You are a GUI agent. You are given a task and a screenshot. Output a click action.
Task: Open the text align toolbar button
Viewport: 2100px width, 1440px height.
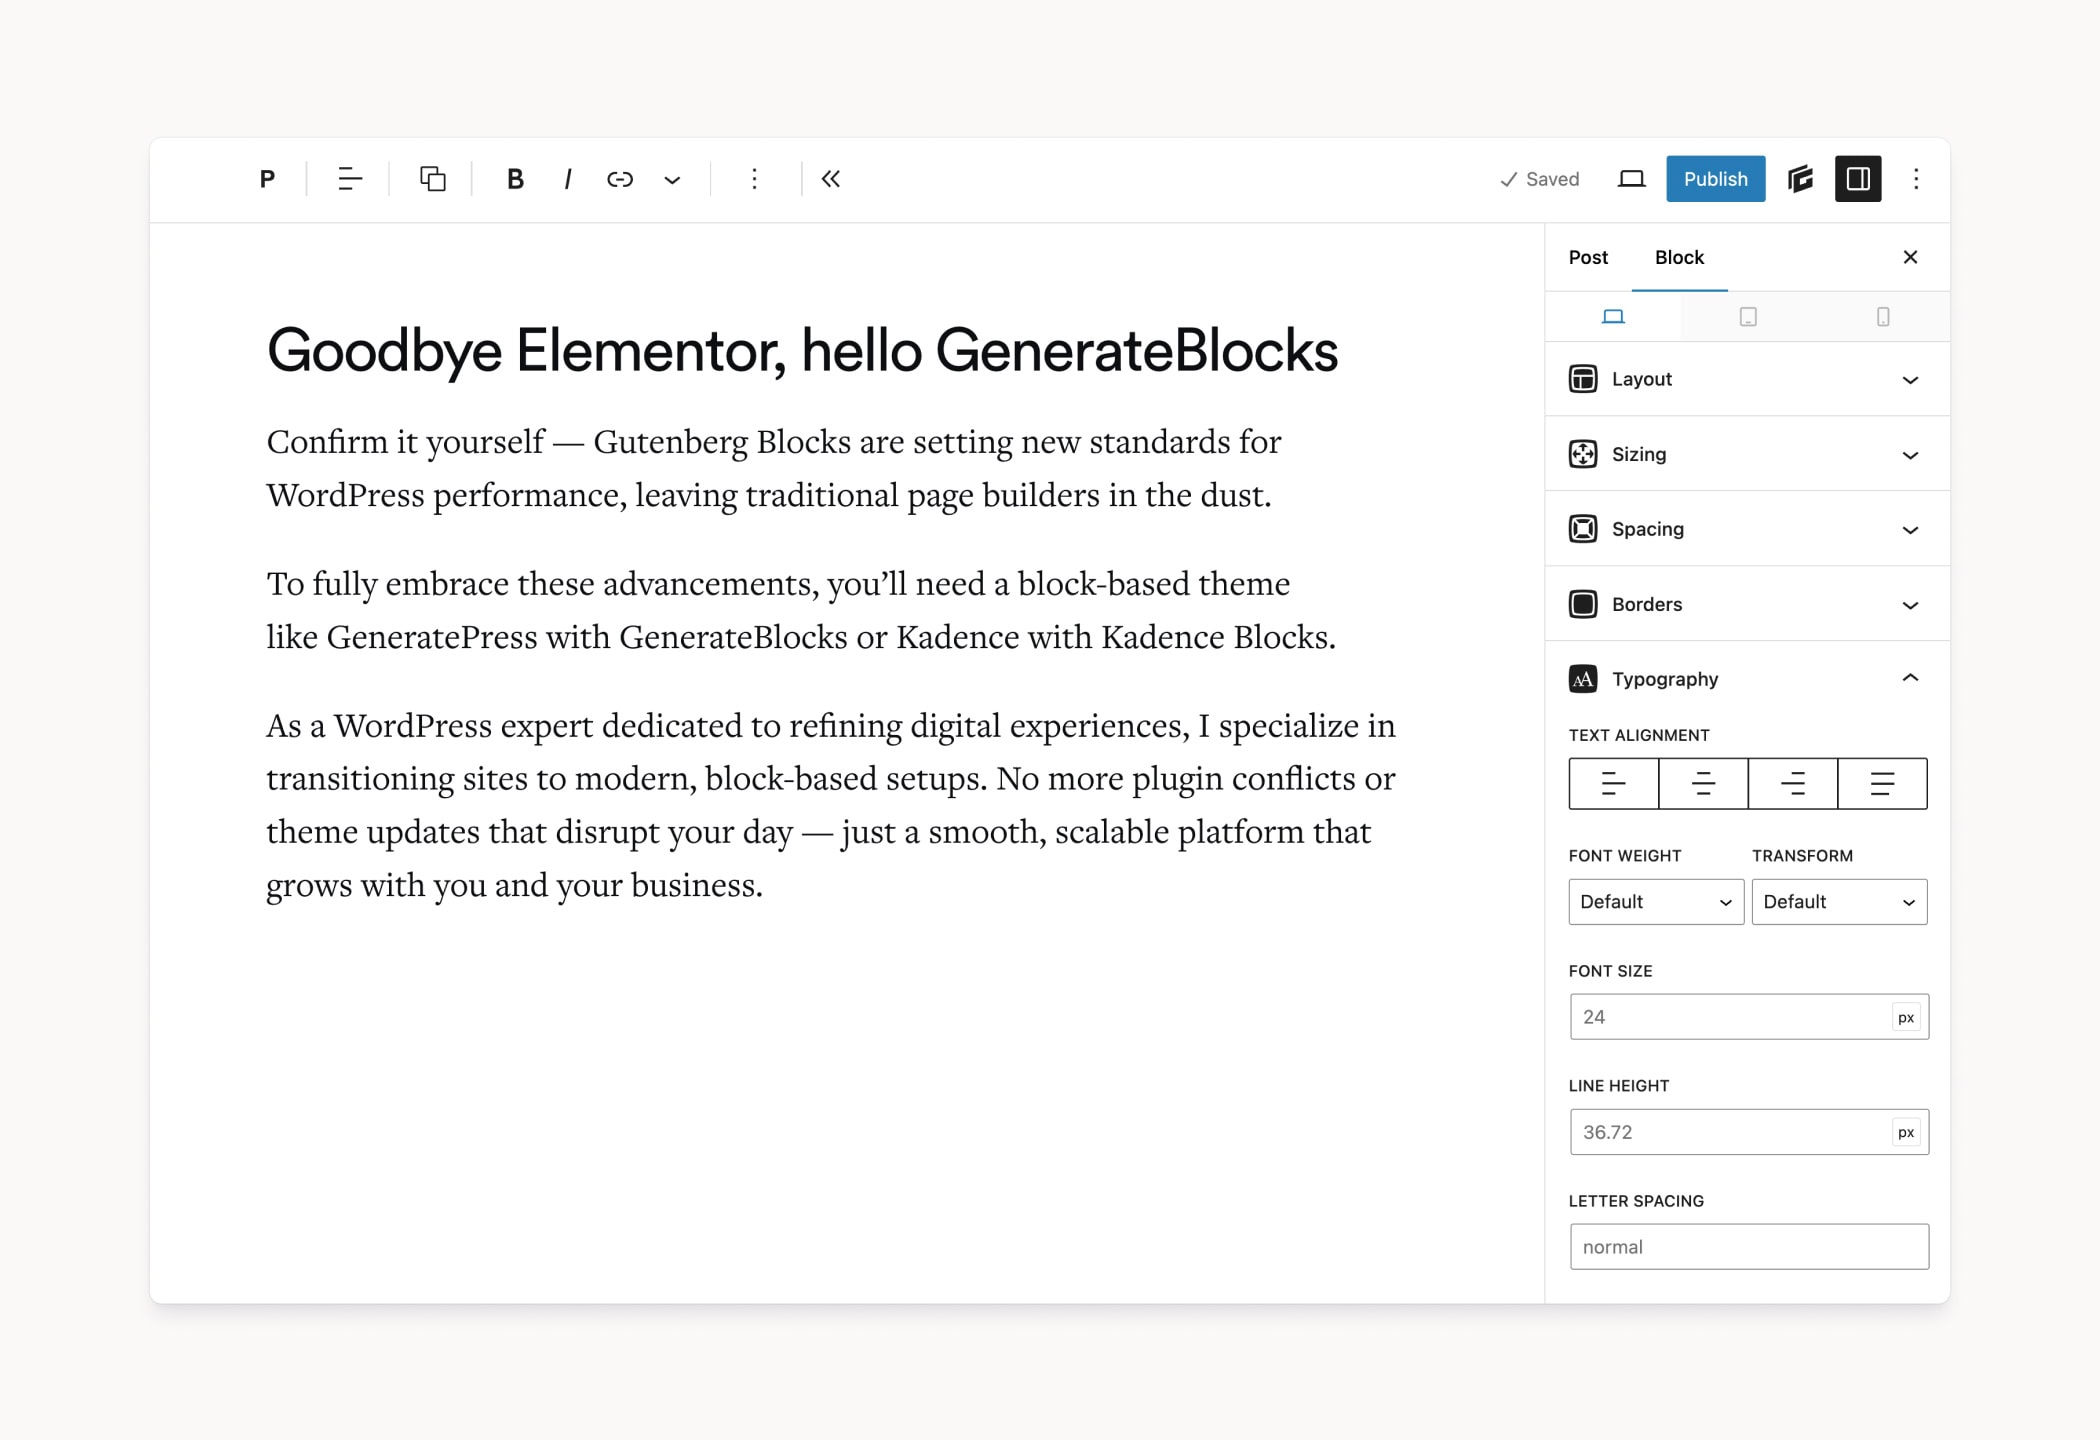click(349, 179)
